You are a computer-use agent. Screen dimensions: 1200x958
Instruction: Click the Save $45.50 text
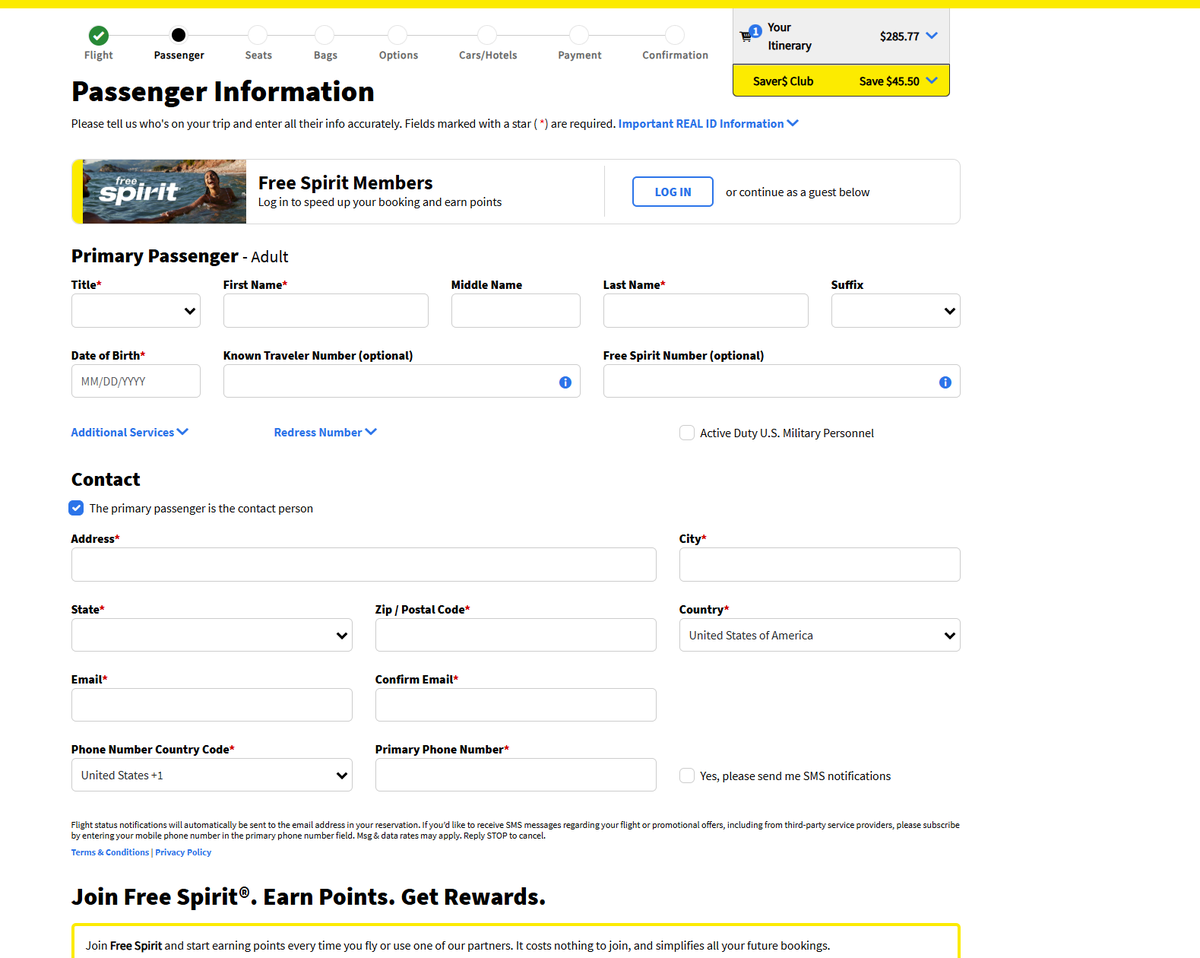[x=889, y=81]
